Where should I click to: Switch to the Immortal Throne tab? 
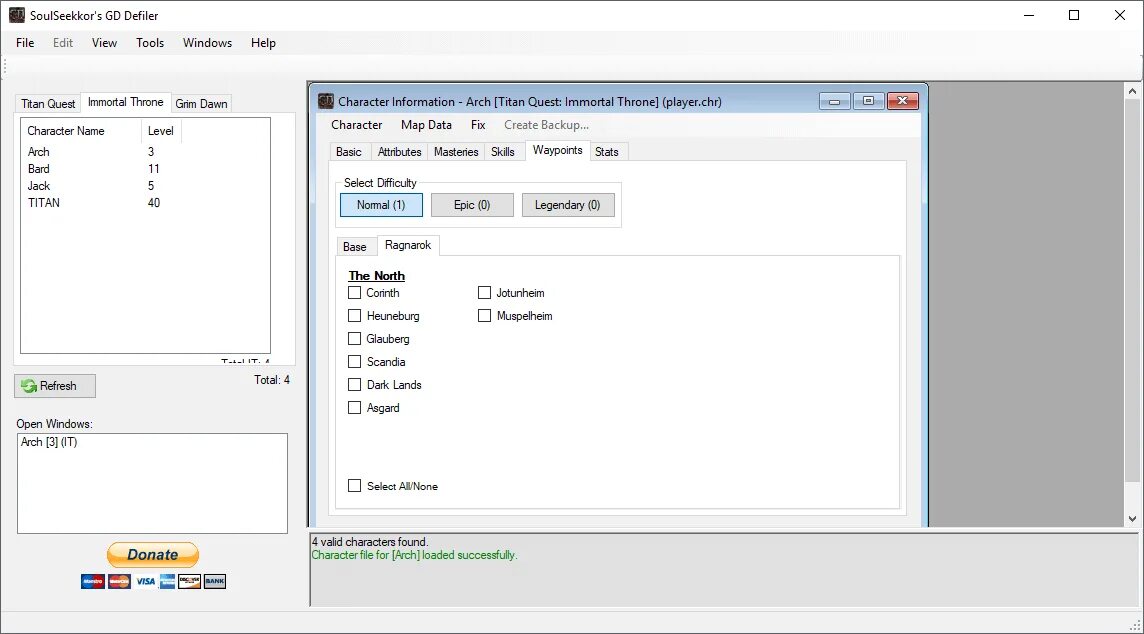[125, 102]
